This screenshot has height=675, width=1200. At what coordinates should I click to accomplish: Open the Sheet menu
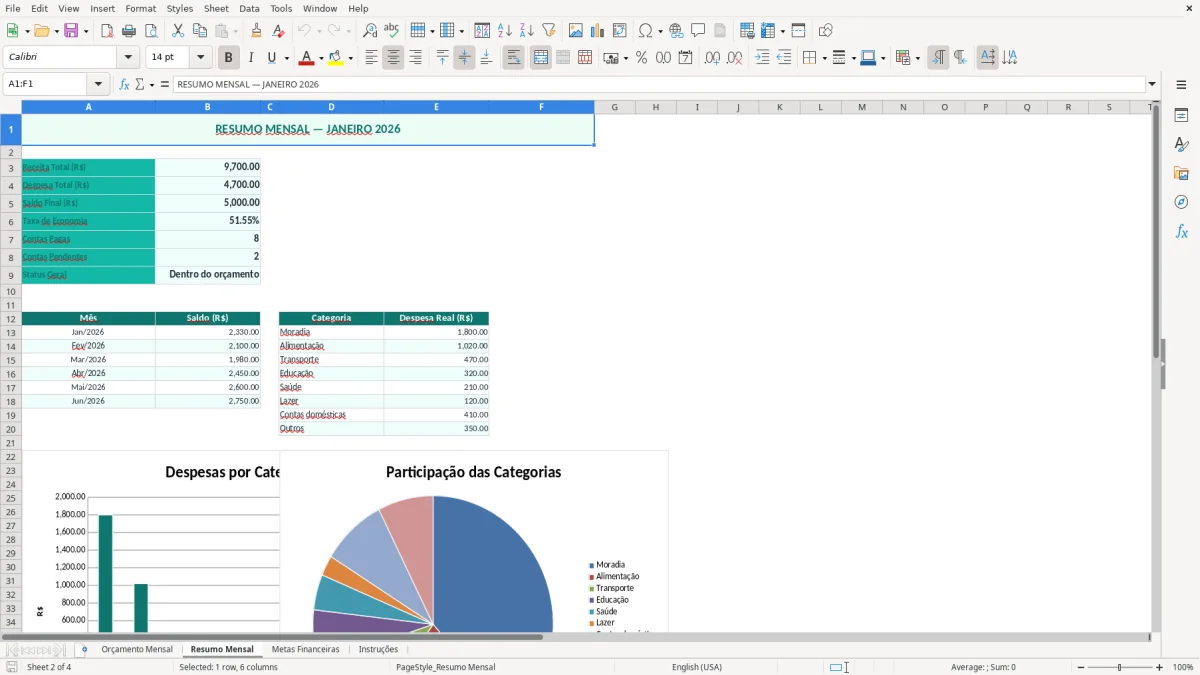coord(216,8)
